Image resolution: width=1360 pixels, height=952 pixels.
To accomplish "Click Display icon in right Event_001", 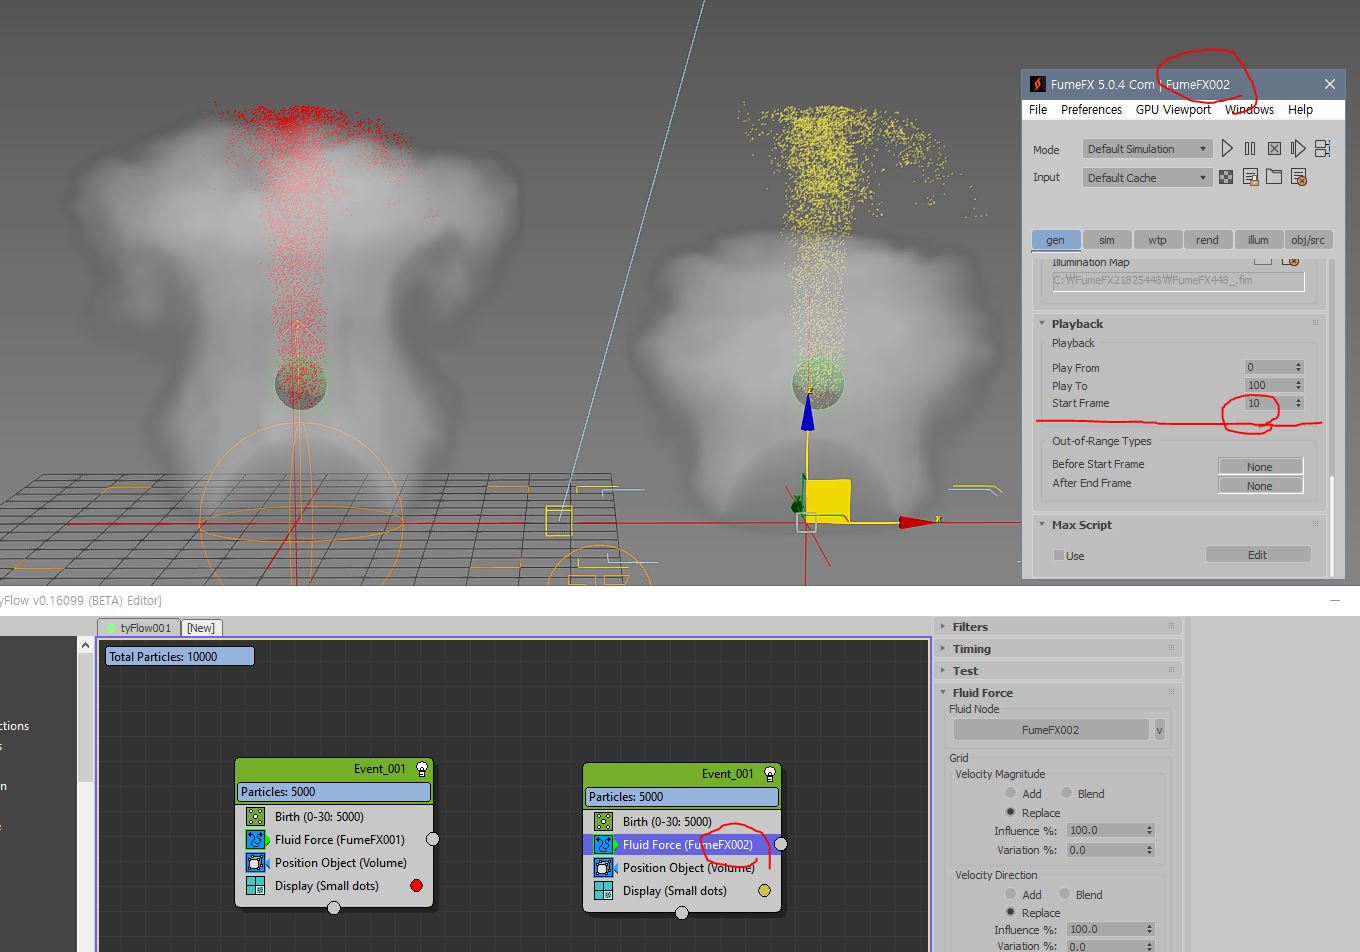I will 604,891.
